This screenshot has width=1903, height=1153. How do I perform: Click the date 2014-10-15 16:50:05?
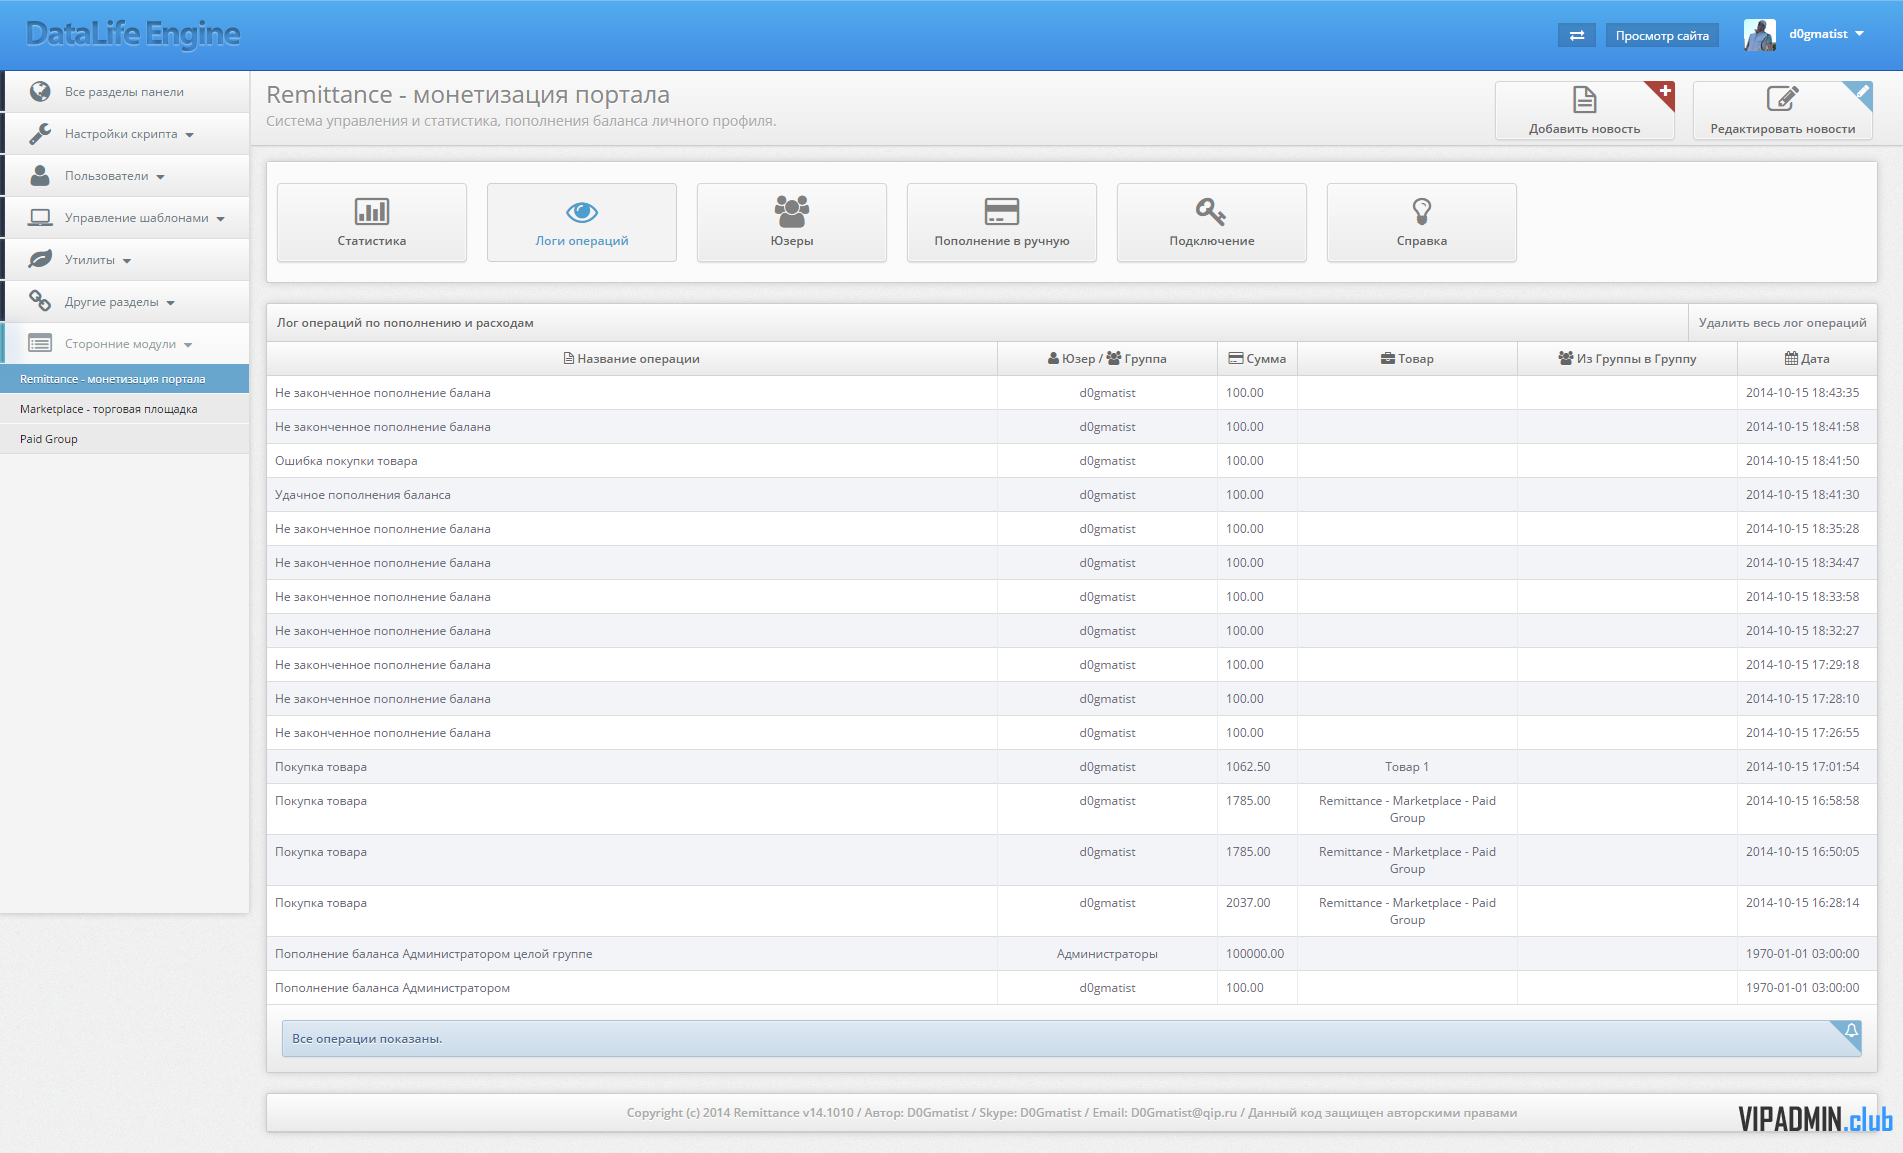click(x=1802, y=852)
